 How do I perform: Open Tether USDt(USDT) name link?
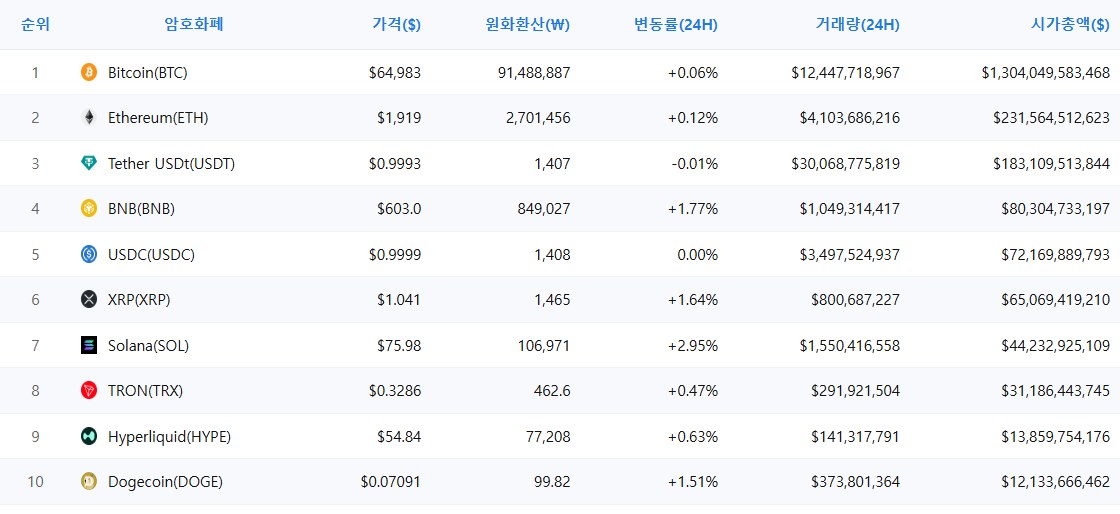point(171,164)
